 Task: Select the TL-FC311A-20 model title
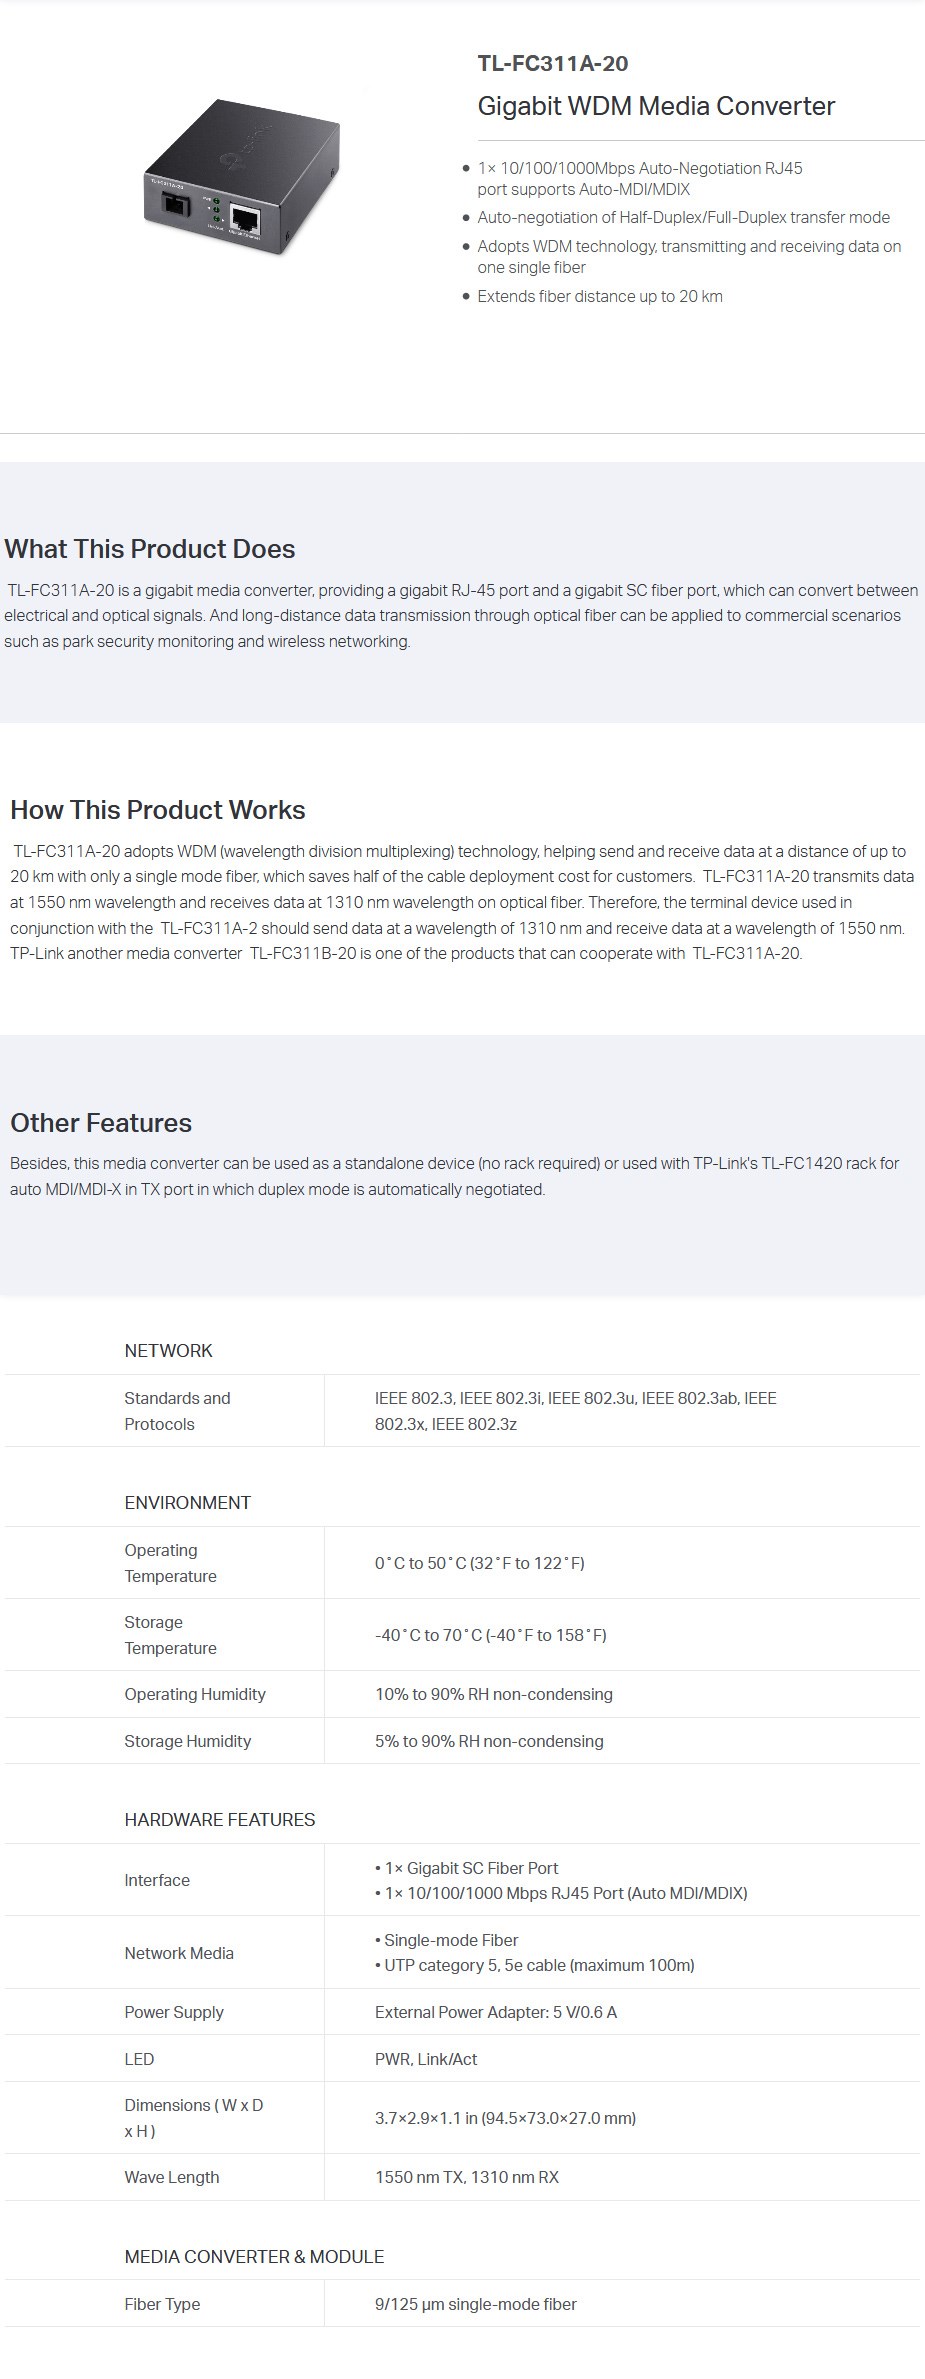pos(553,64)
